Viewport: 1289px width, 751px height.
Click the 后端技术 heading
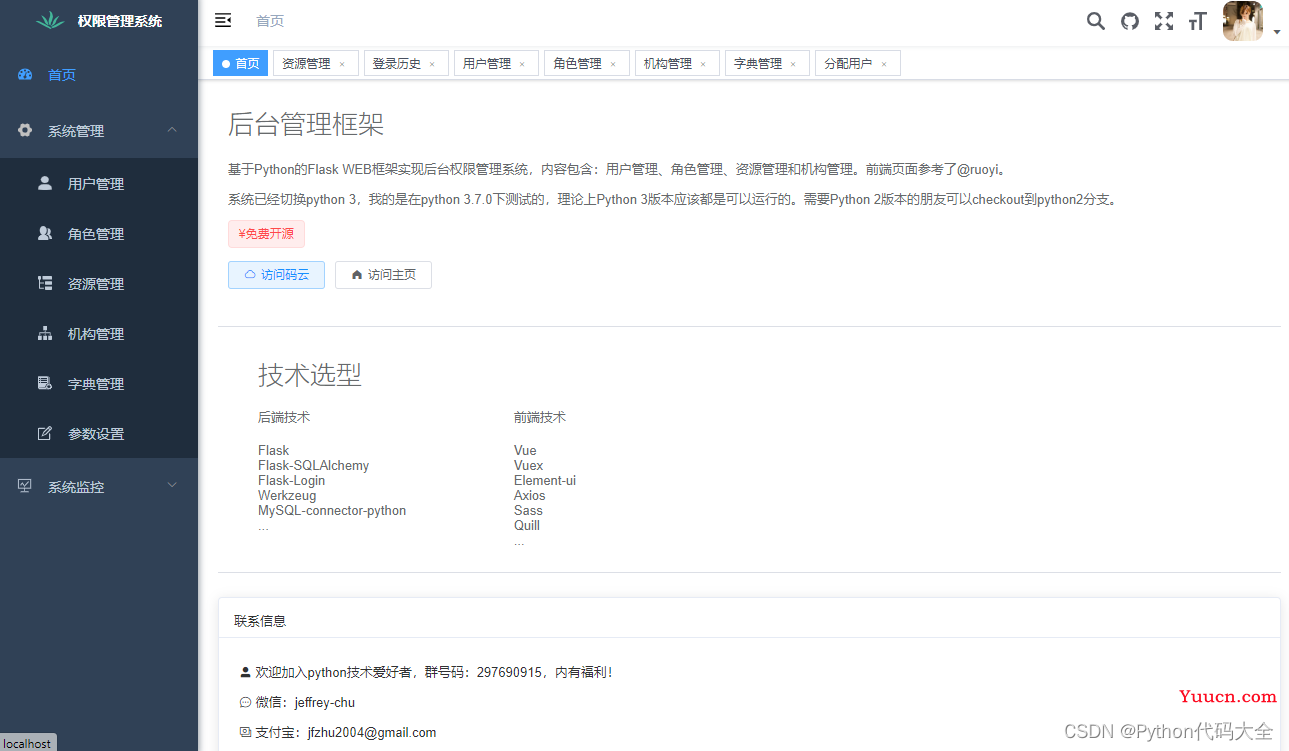[284, 417]
